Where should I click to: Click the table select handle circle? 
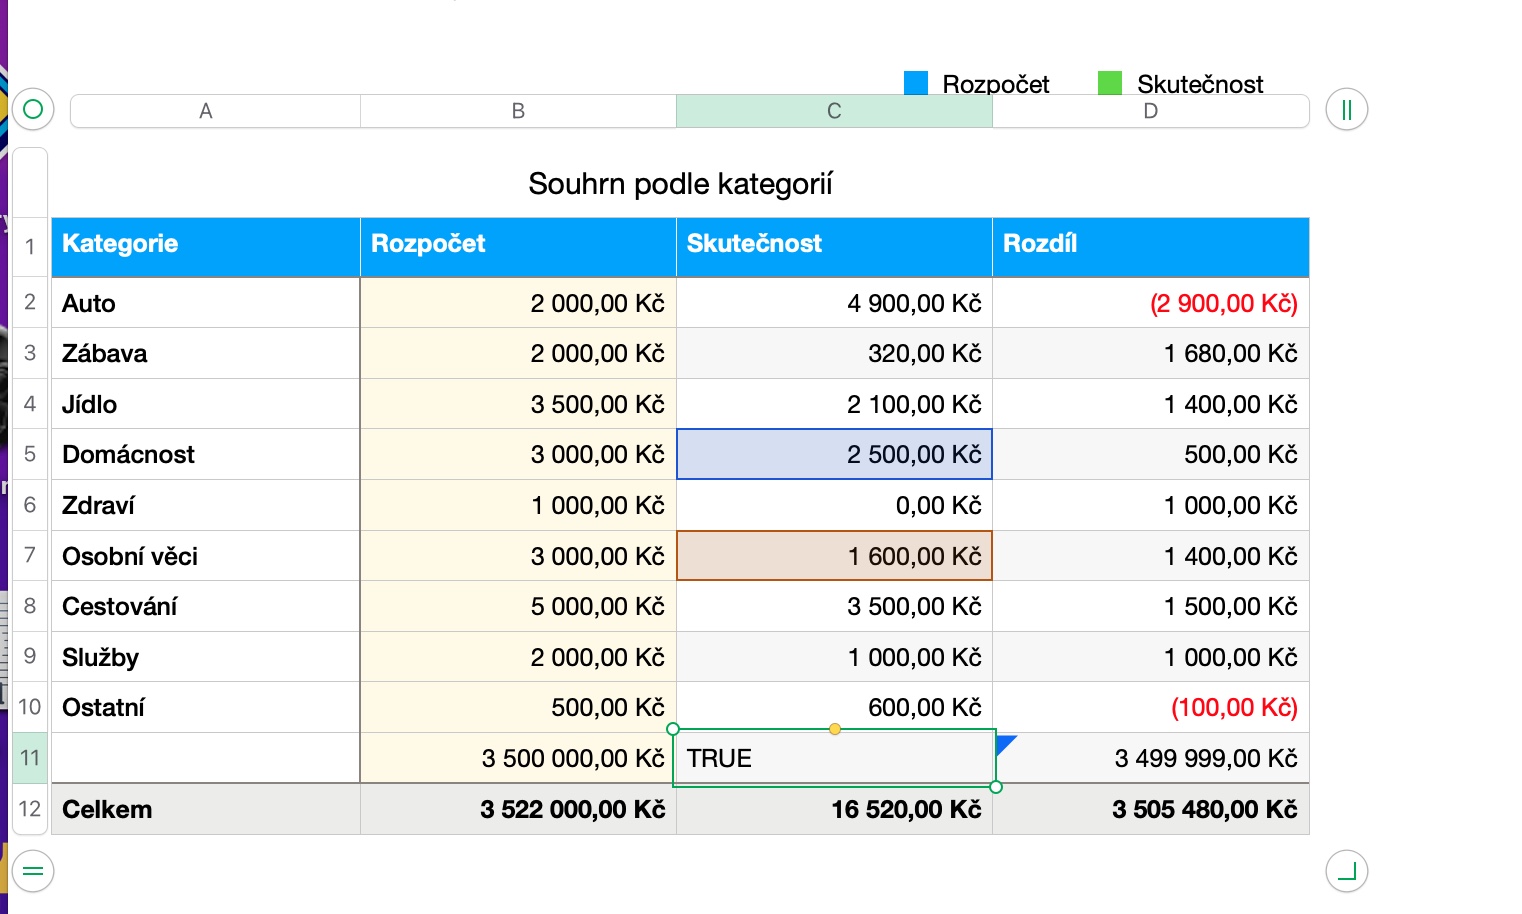point(33,109)
